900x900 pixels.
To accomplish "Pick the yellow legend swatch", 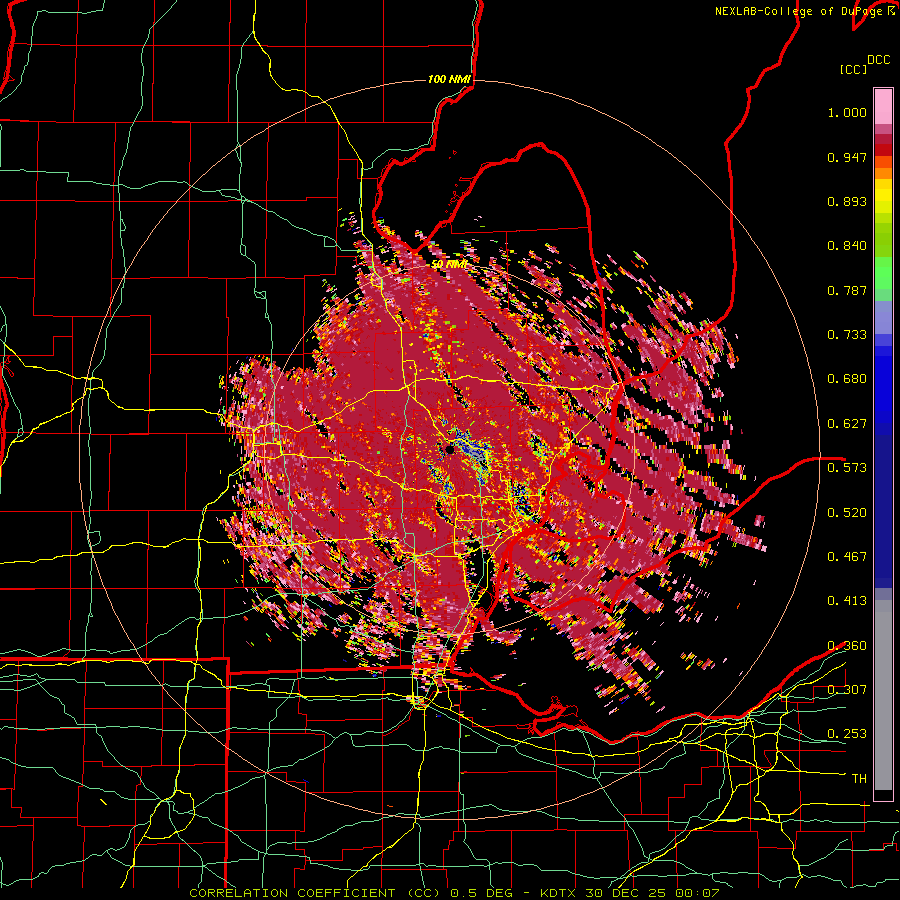I will click(883, 196).
